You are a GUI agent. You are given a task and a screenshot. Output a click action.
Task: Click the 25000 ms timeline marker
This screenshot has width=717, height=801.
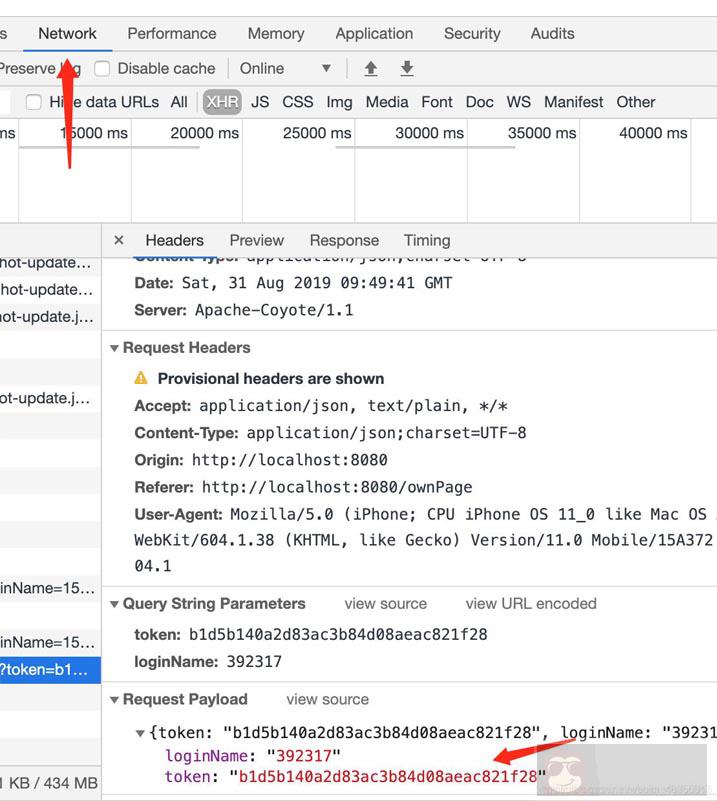pos(317,133)
